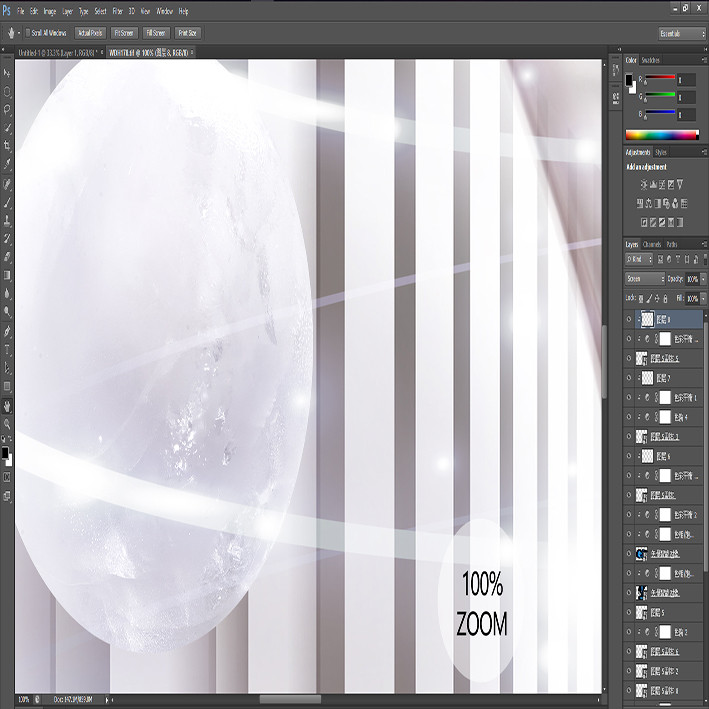Toggle visibility of the bottom layer
The height and width of the screenshot is (709, 709).
(629, 690)
